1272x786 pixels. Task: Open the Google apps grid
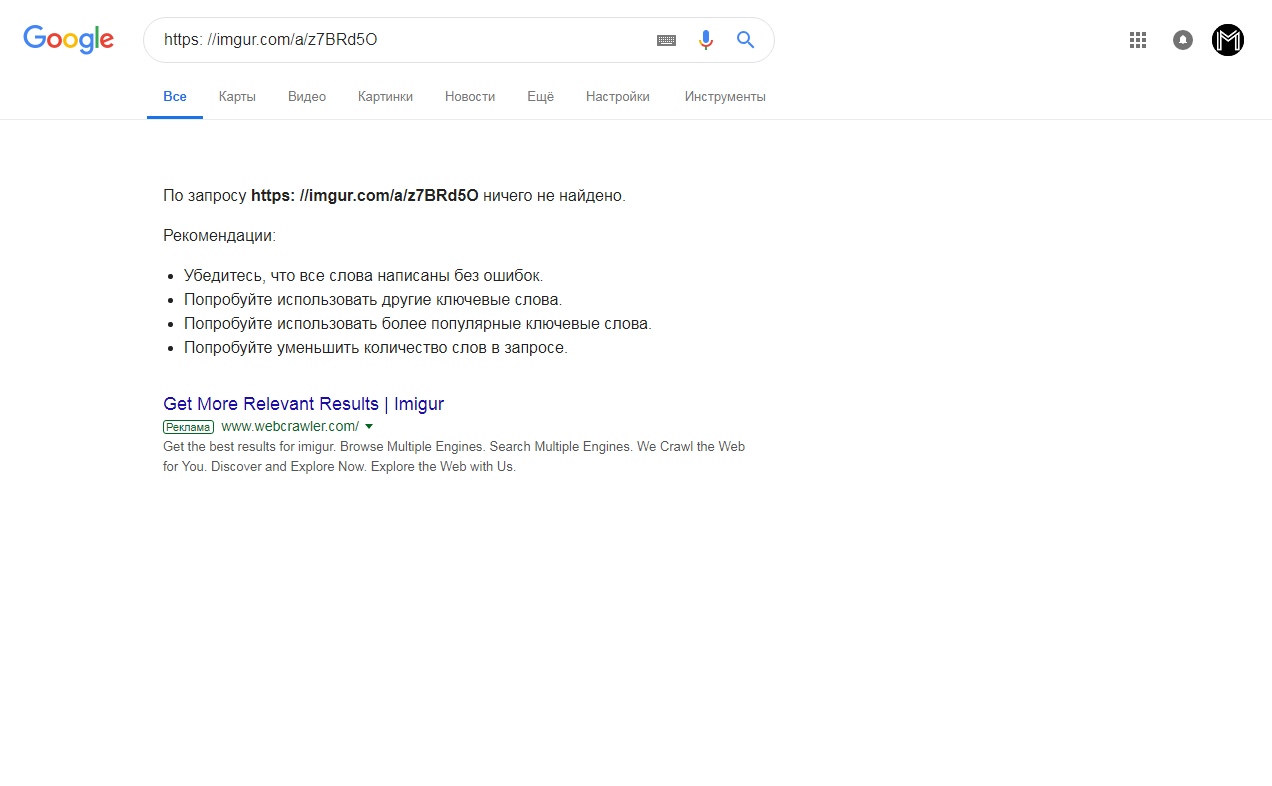point(1137,40)
